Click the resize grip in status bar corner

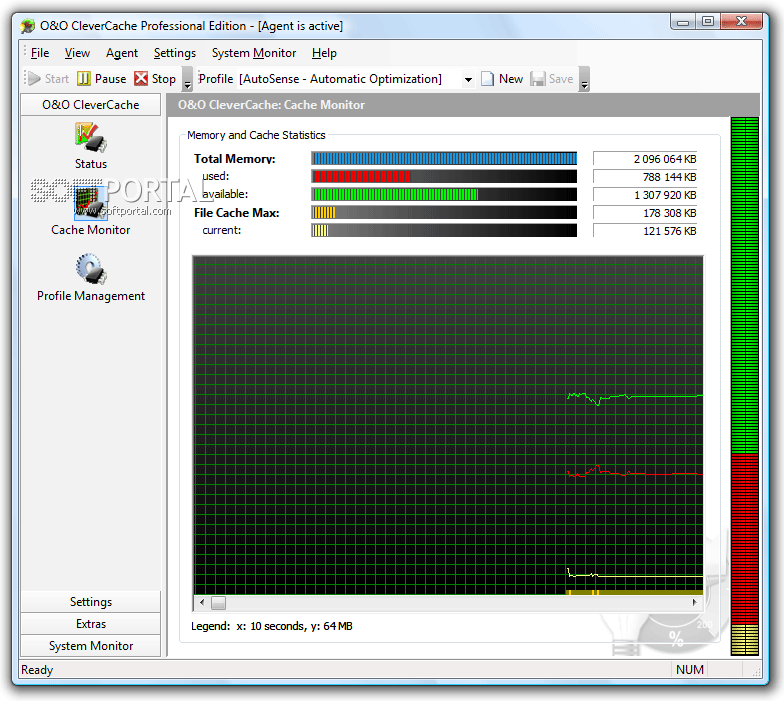click(x=756, y=672)
